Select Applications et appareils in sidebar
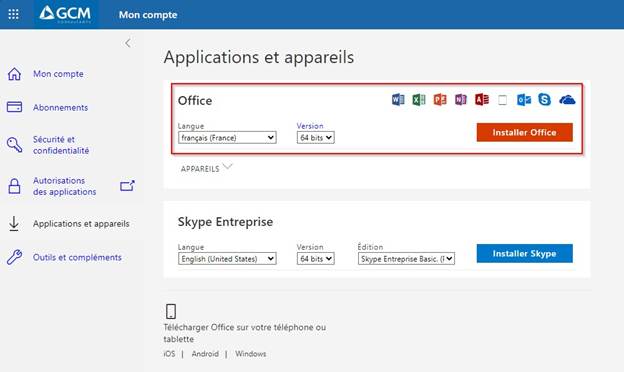Viewport: 624px width, 372px height. (81, 224)
